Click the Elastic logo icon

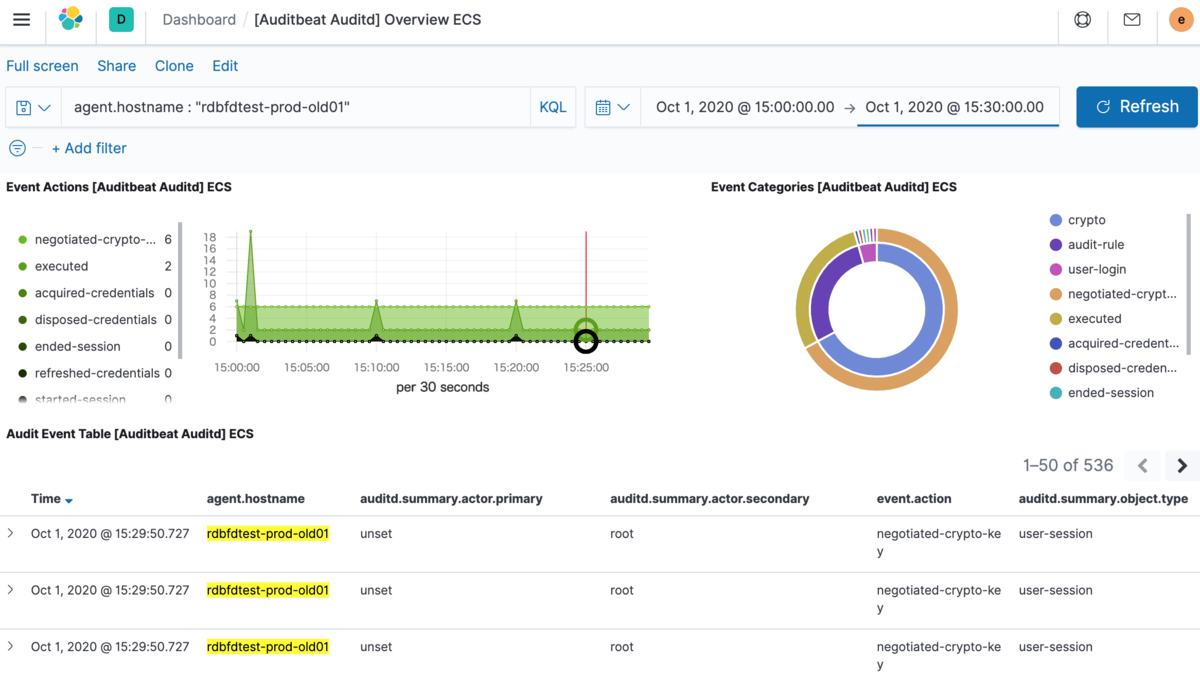click(x=70, y=20)
